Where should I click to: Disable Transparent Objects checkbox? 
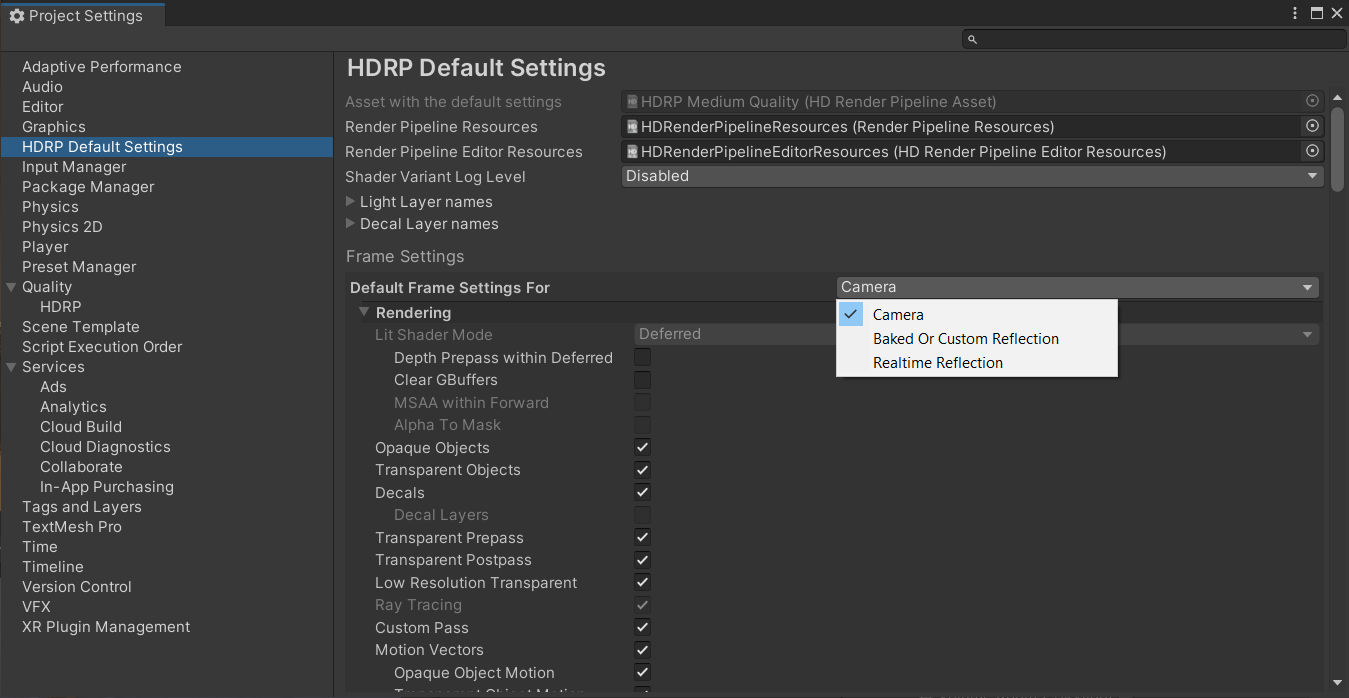(x=642, y=470)
